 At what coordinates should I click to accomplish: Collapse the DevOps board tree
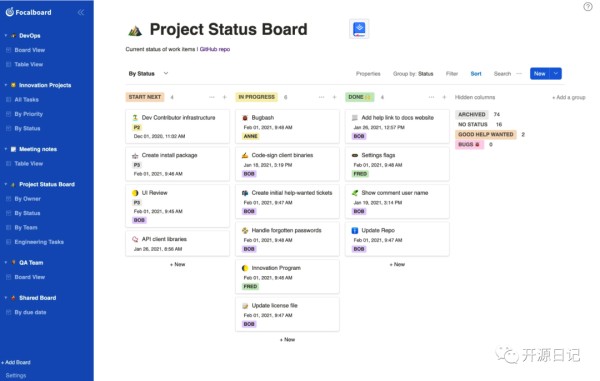pos(6,36)
